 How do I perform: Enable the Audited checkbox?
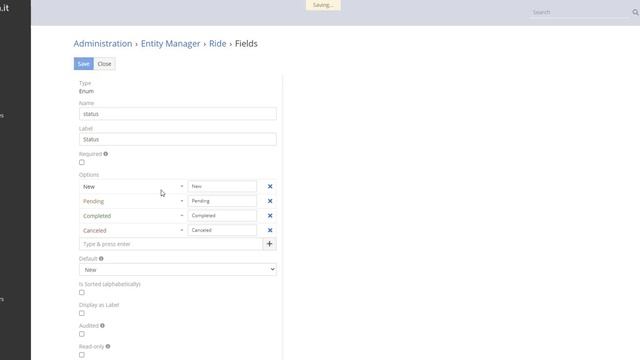(x=82, y=334)
